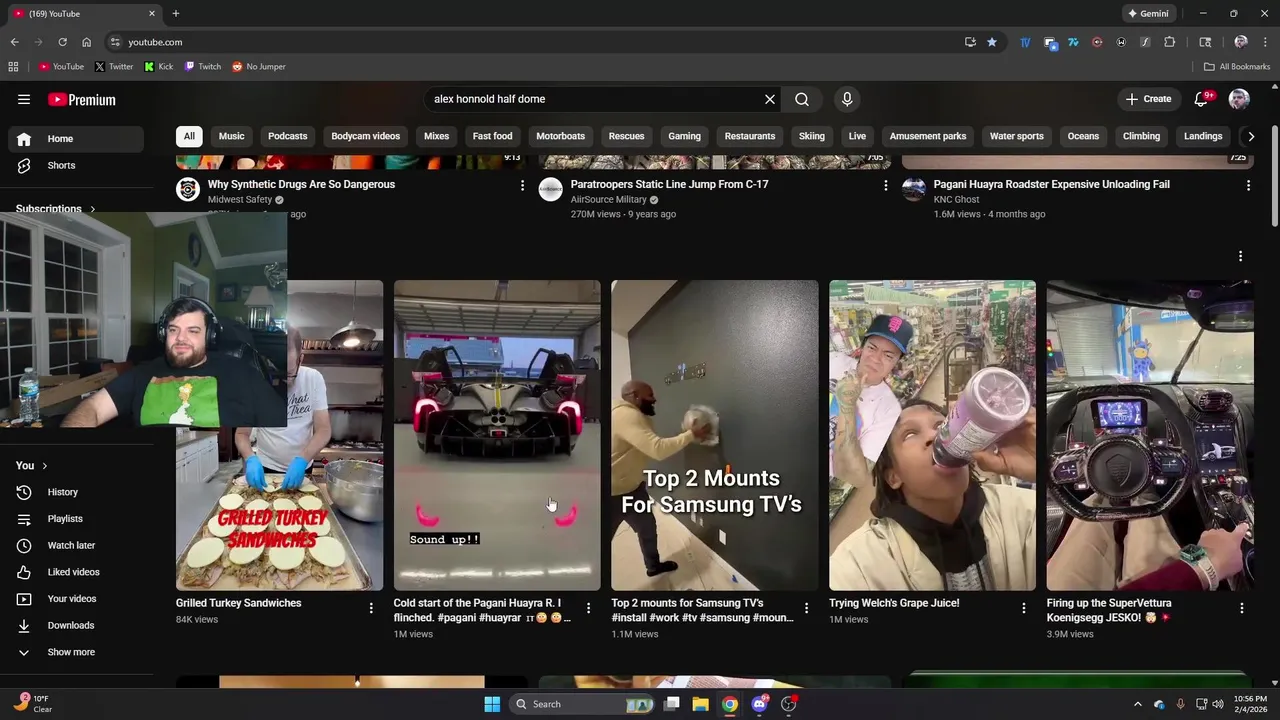Viewport: 1280px width, 720px height.
Task: Open Grilled Turkey Sandwiches title link
Action: [238, 603]
